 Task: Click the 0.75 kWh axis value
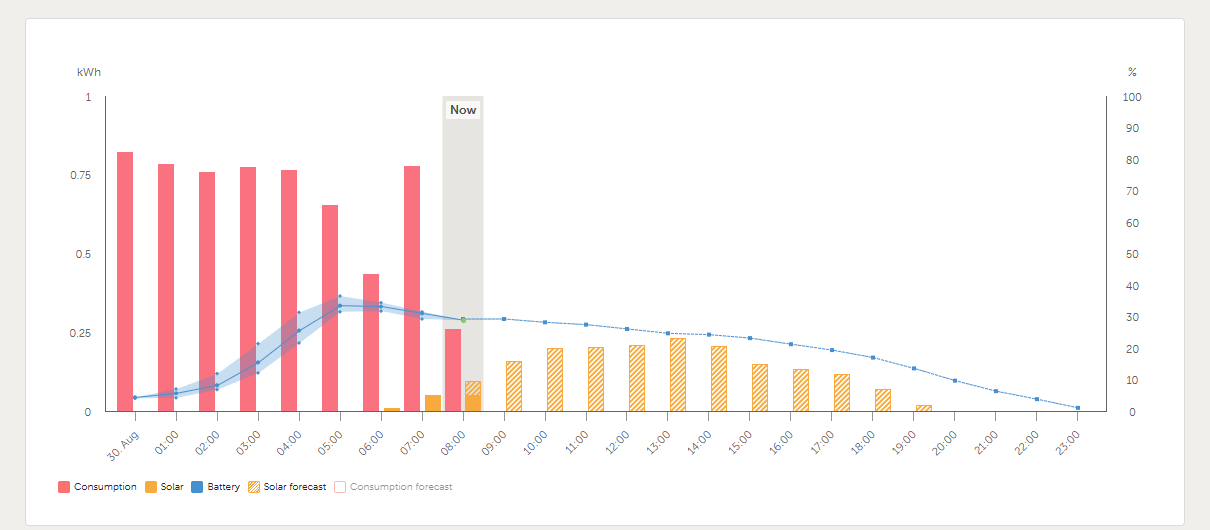pyautogui.click(x=79, y=176)
